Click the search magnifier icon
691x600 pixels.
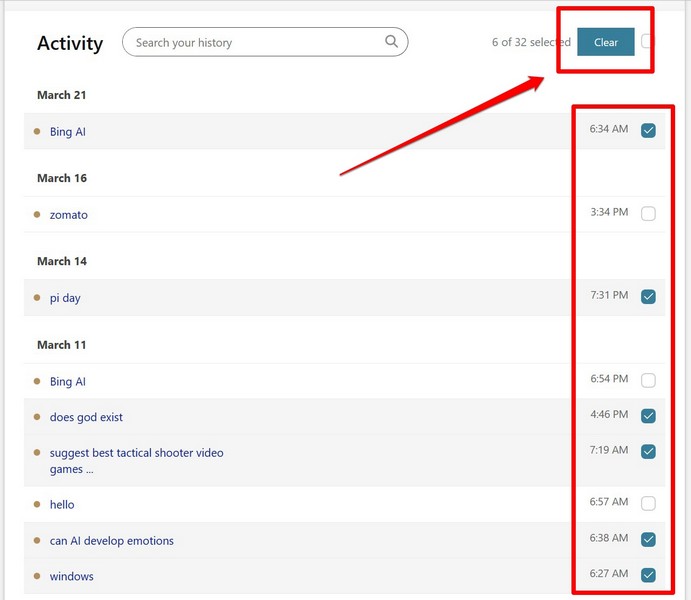coord(391,42)
